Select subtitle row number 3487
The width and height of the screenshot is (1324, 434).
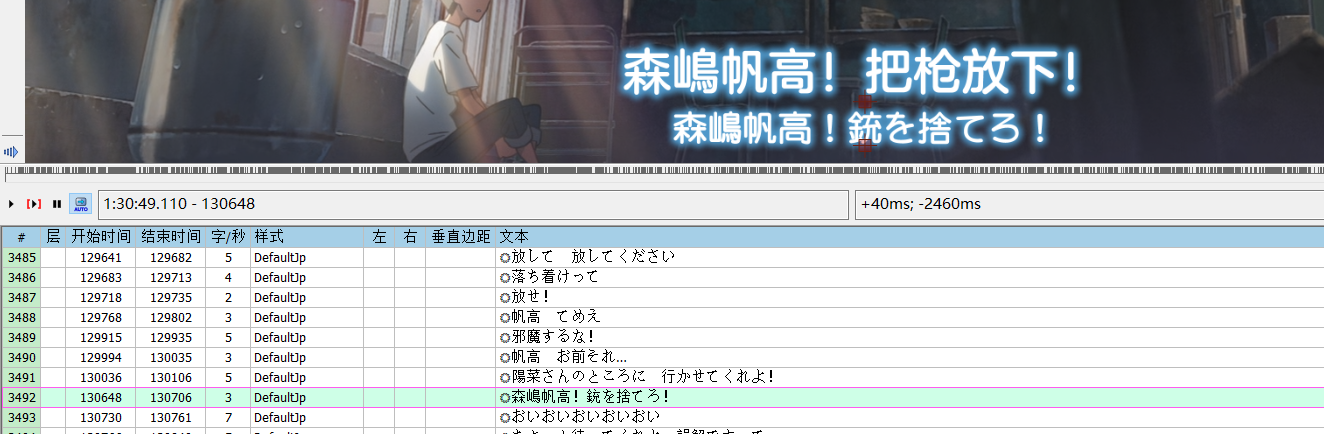21,297
